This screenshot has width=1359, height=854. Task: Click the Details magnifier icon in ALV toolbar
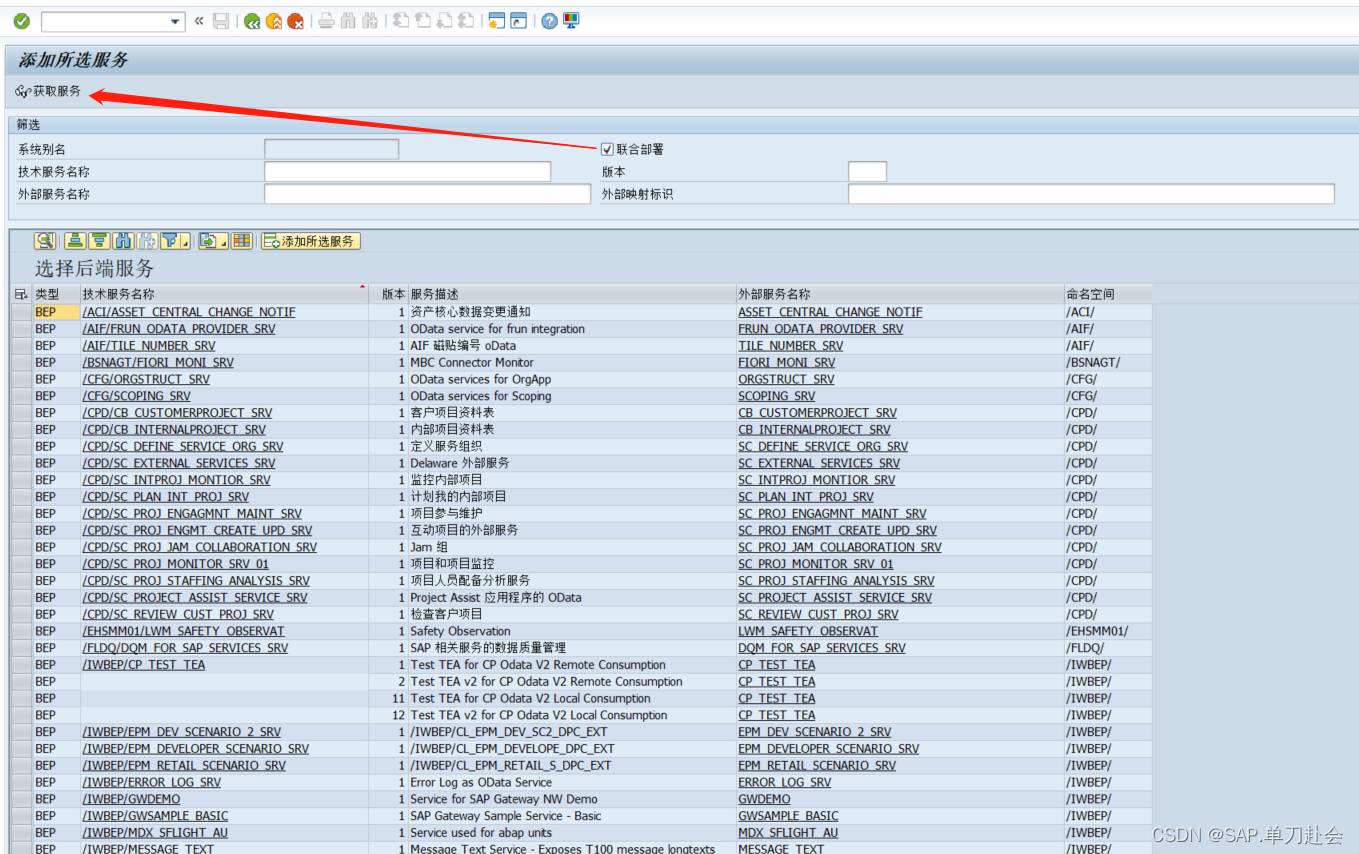point(45,241)
